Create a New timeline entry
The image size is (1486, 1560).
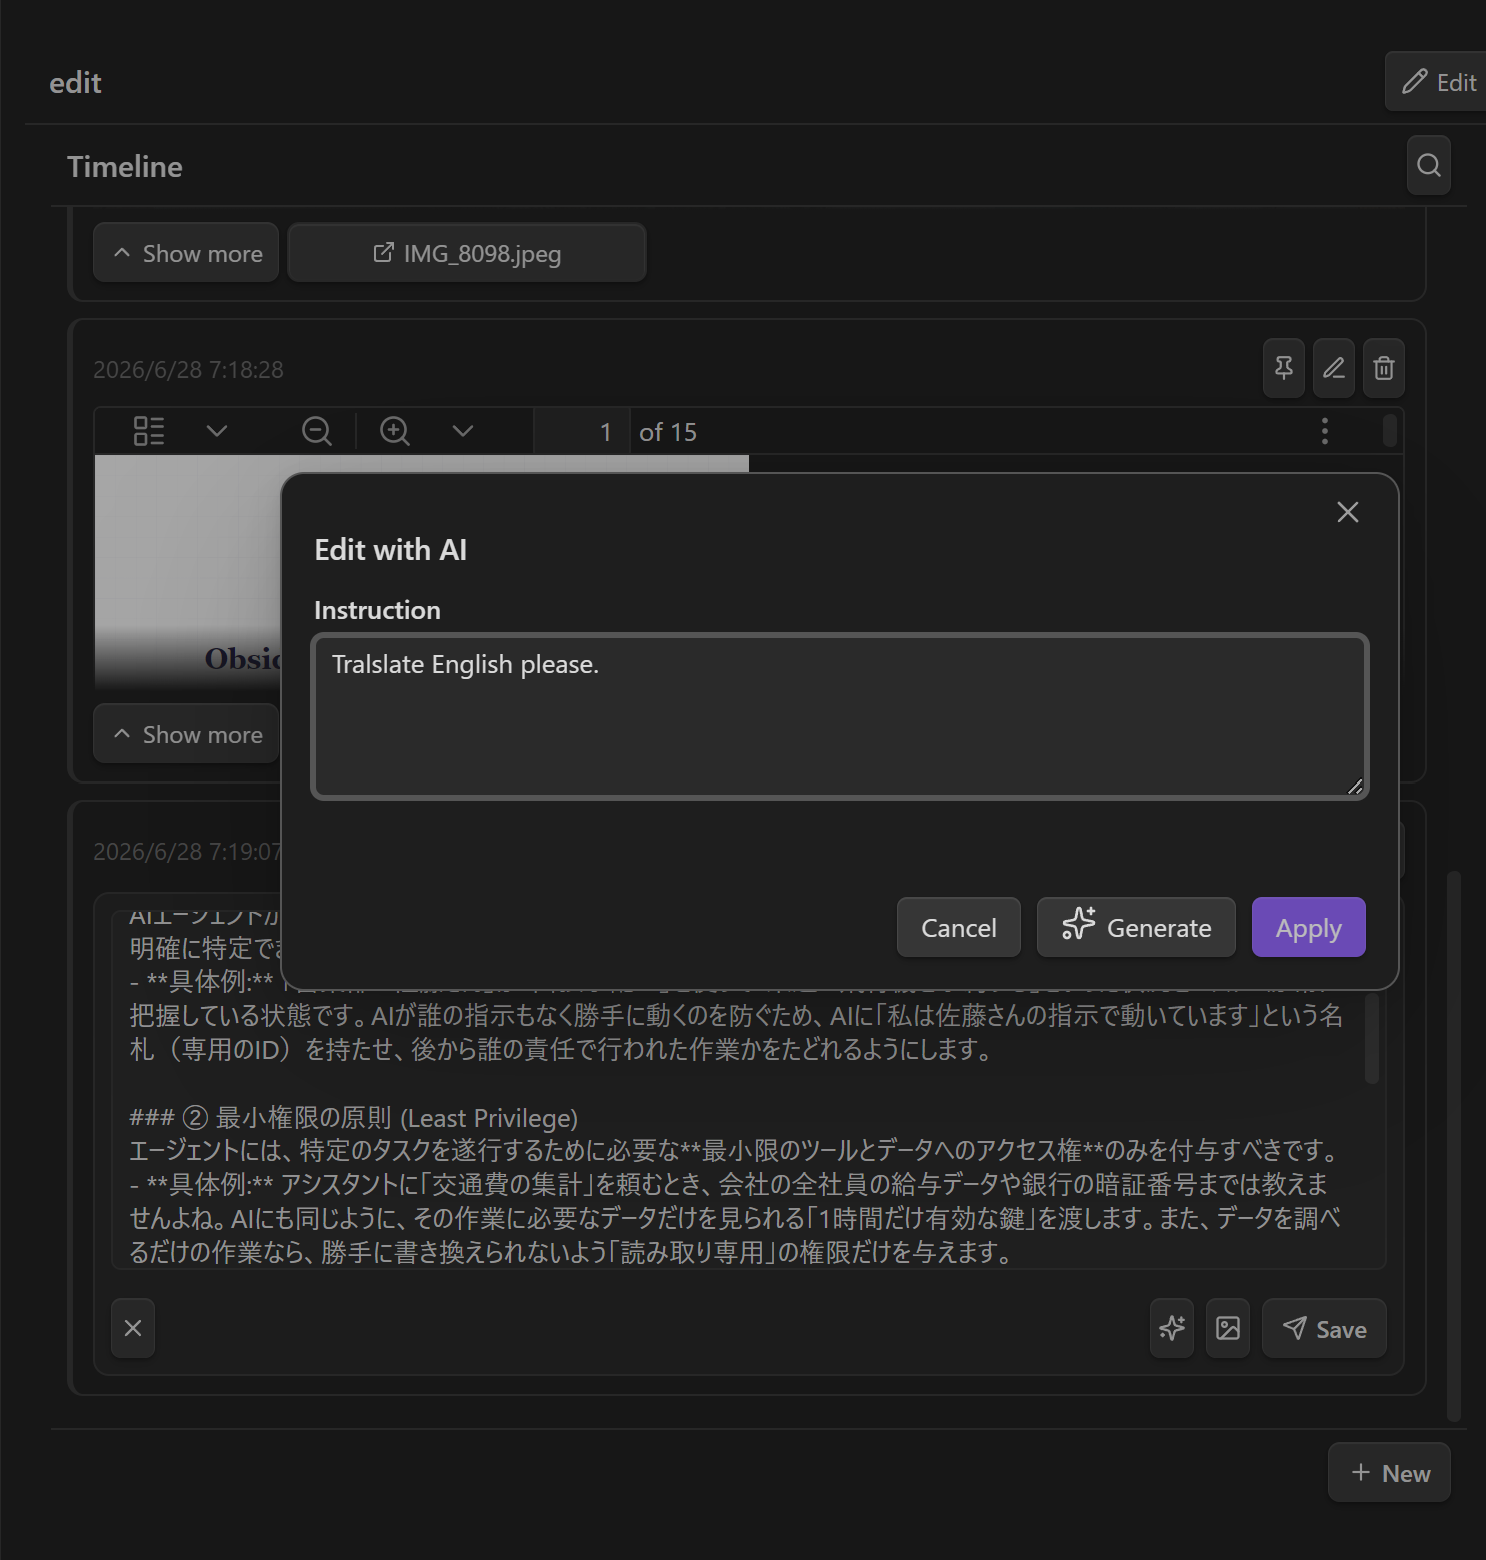pos(1389,1472)
